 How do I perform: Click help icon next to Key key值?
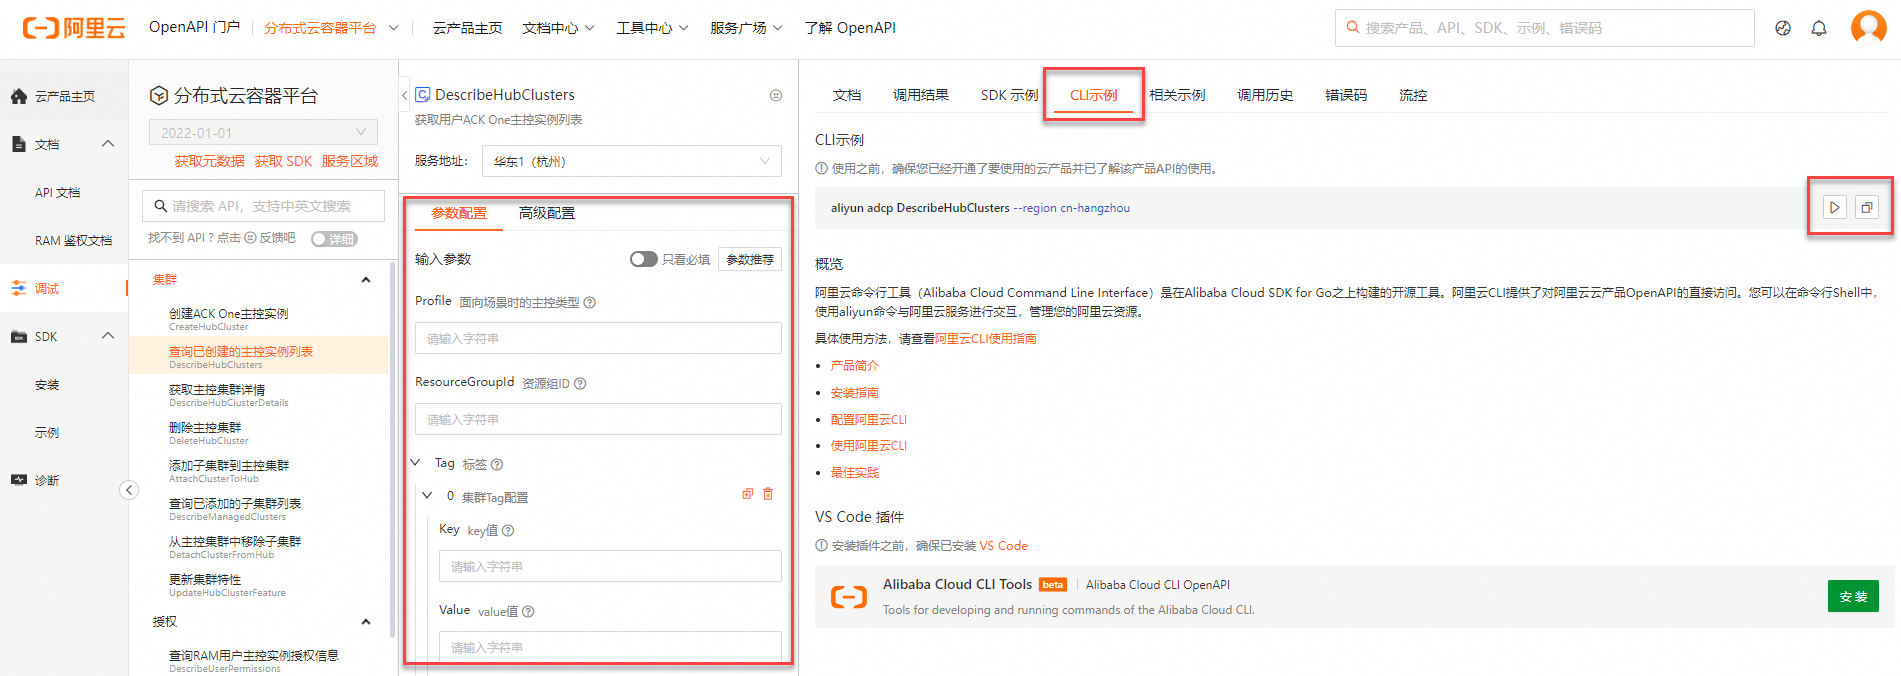(x=508, y=531)
